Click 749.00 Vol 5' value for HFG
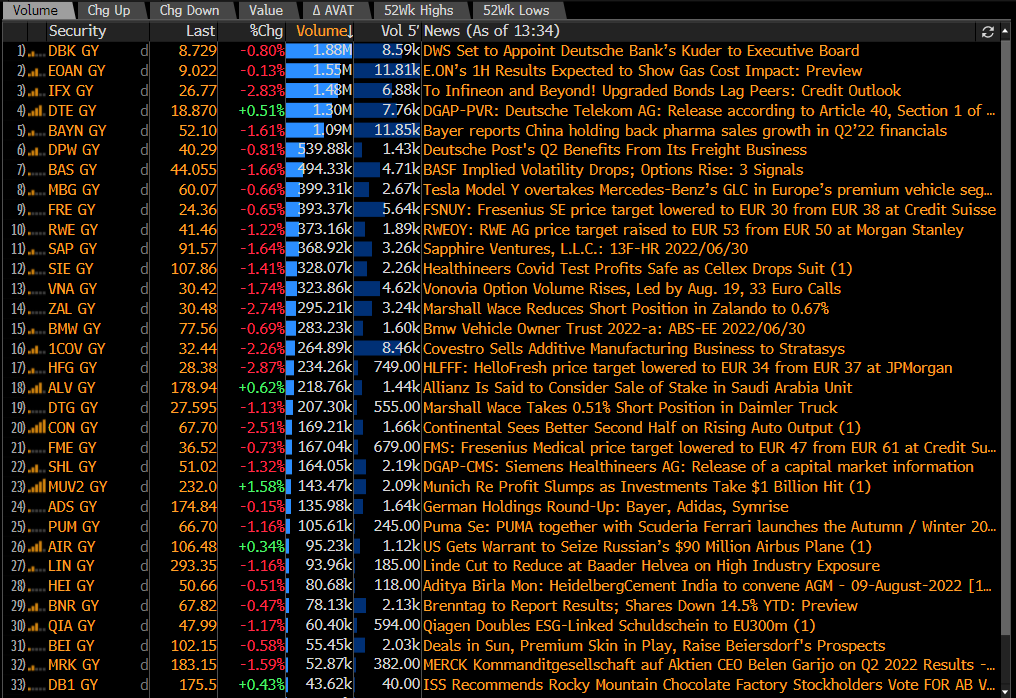This screenshot has height=698, width=1016. point(397,368)
